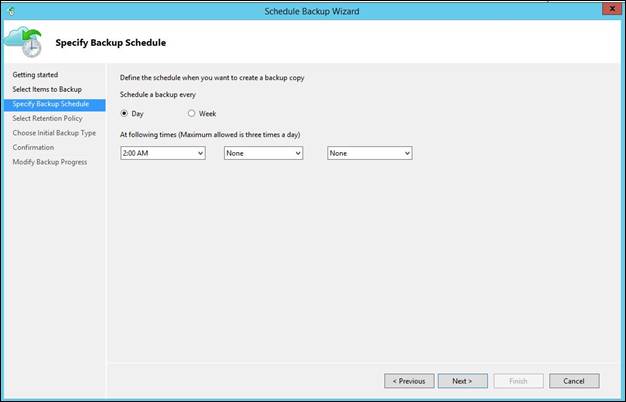Open the Confirmation step
Viewport: 626px width, 402px height.
coord(33,147)
